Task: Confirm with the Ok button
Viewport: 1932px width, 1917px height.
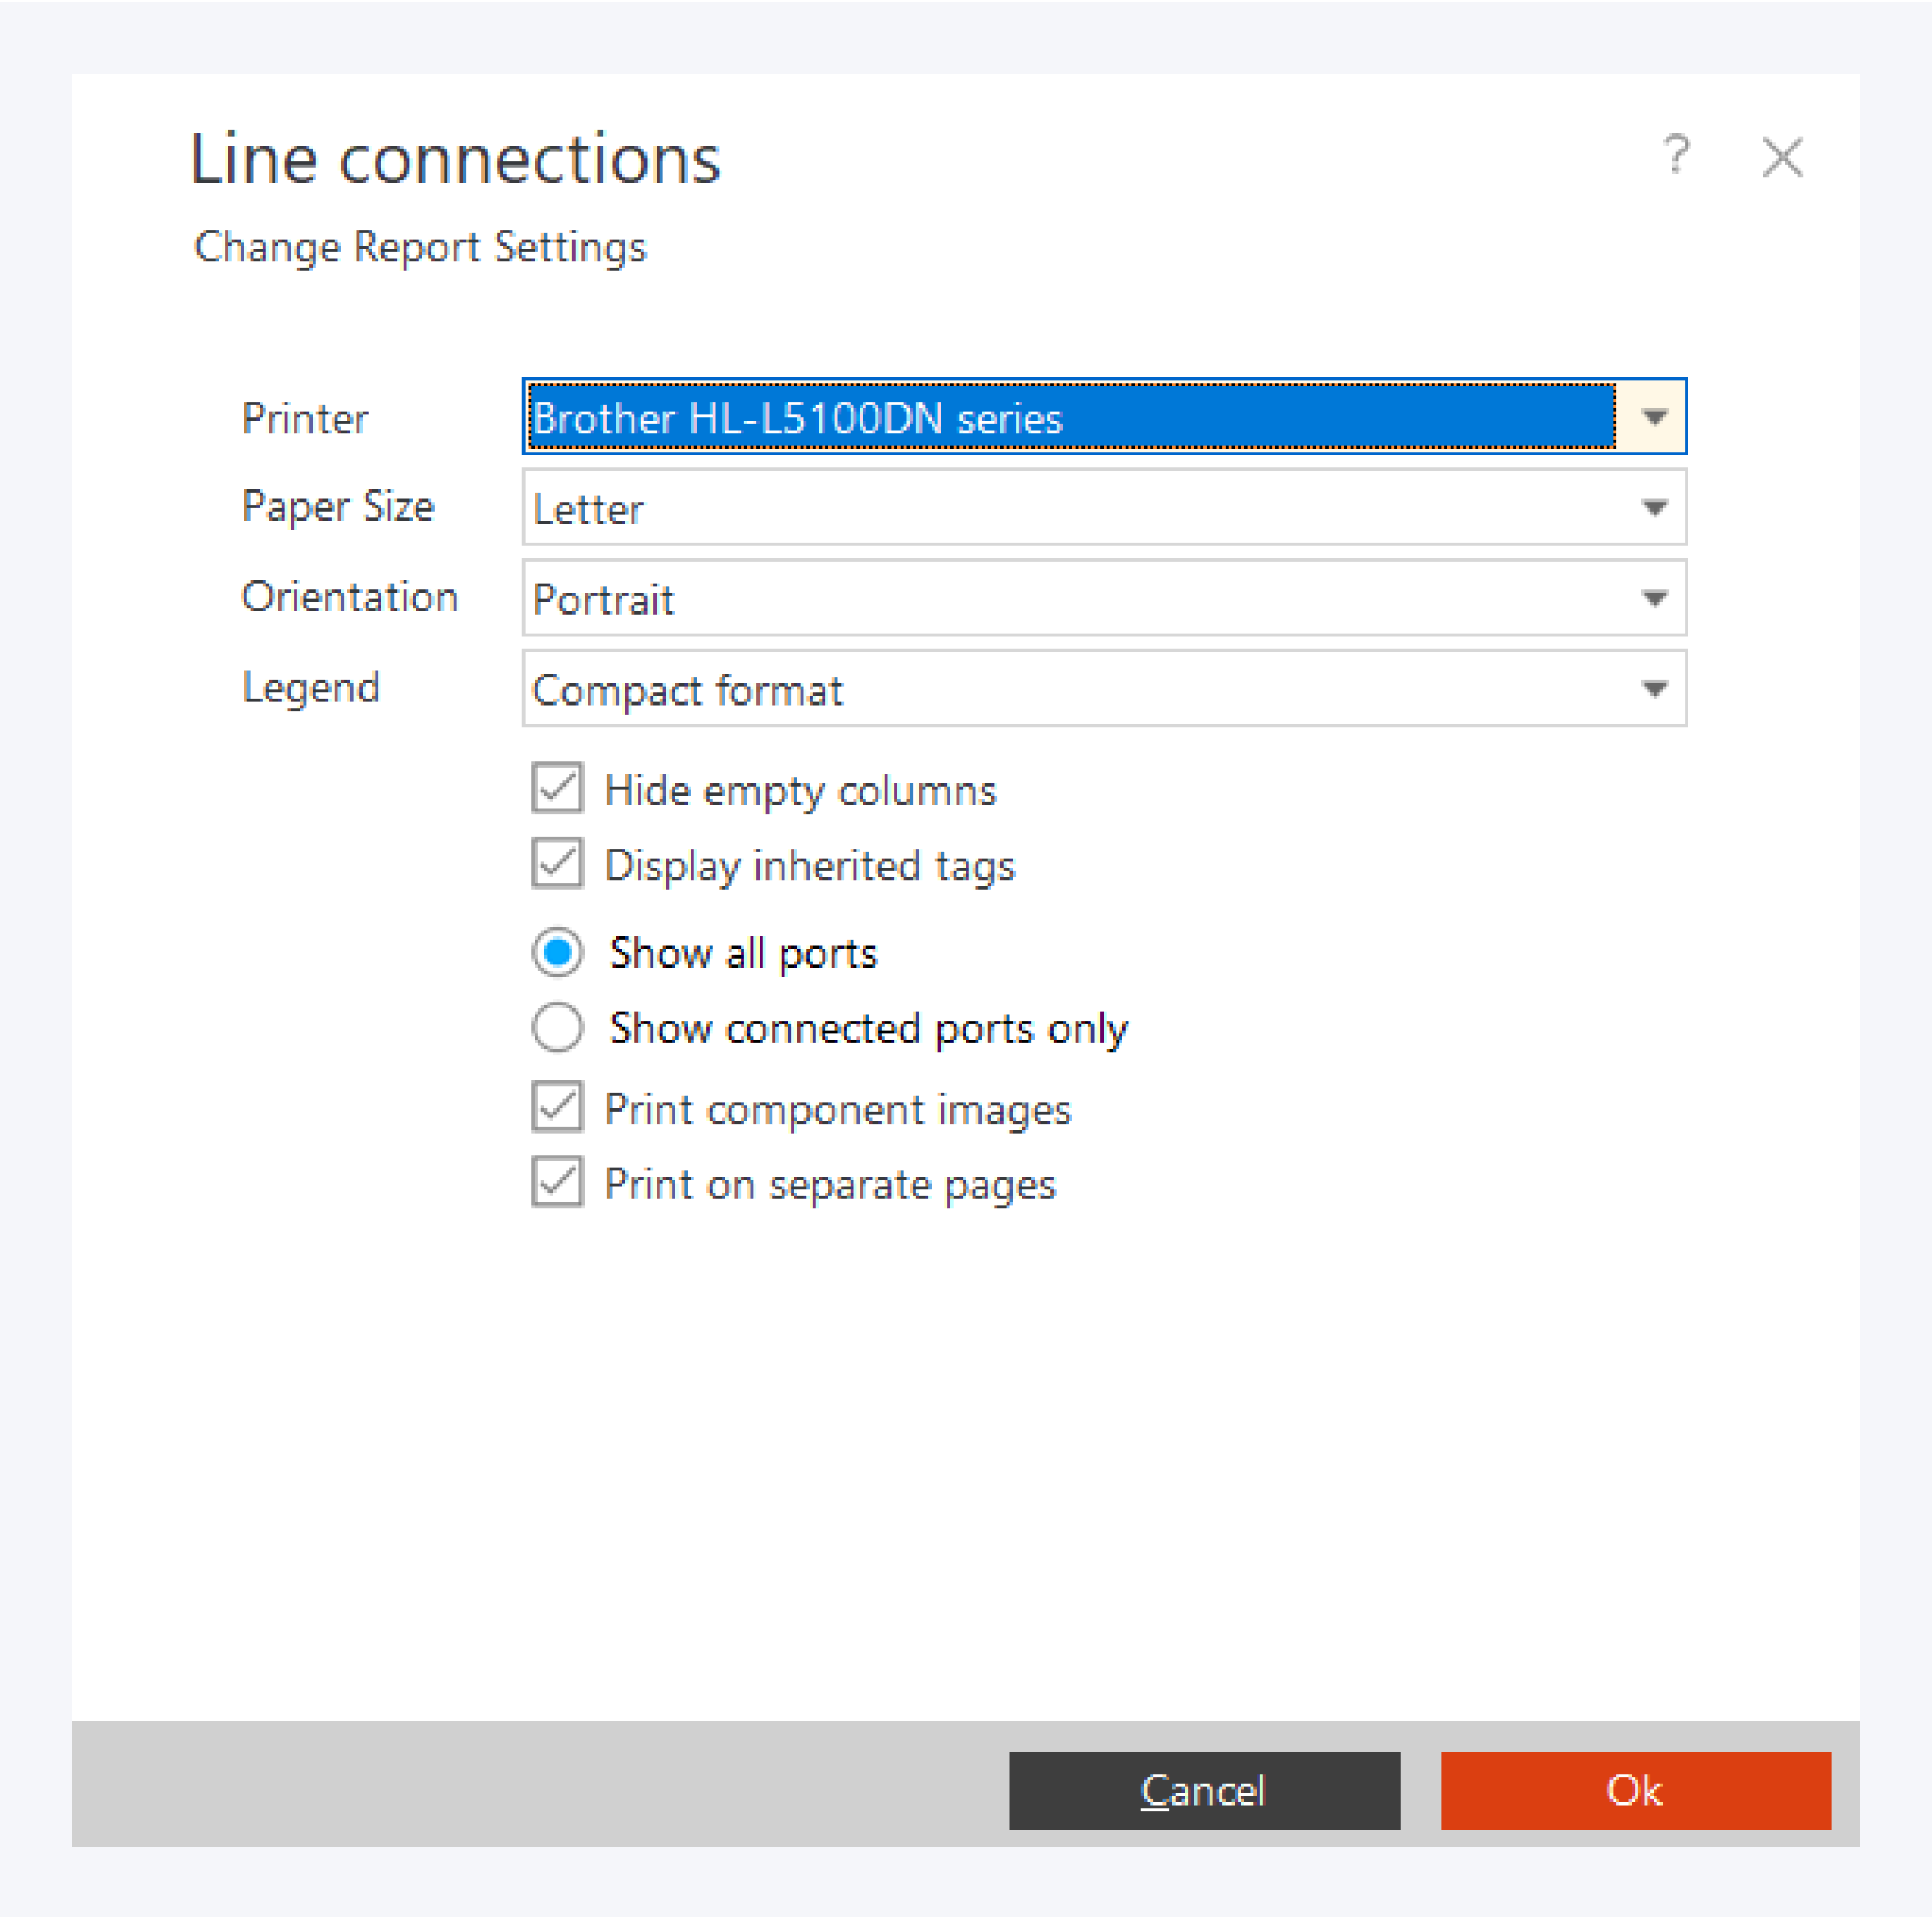Action: tap(1635, 1790)
